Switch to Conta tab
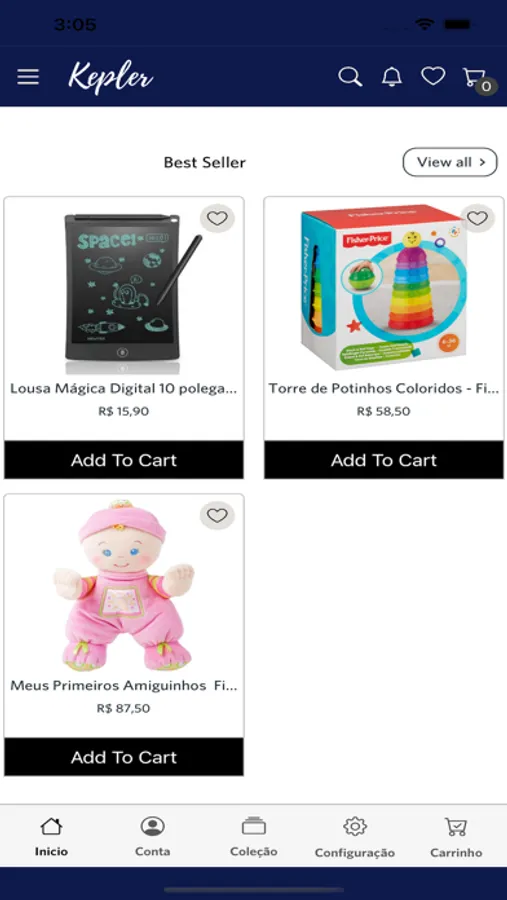Screen dimensions: 507x900 point(152,837)
